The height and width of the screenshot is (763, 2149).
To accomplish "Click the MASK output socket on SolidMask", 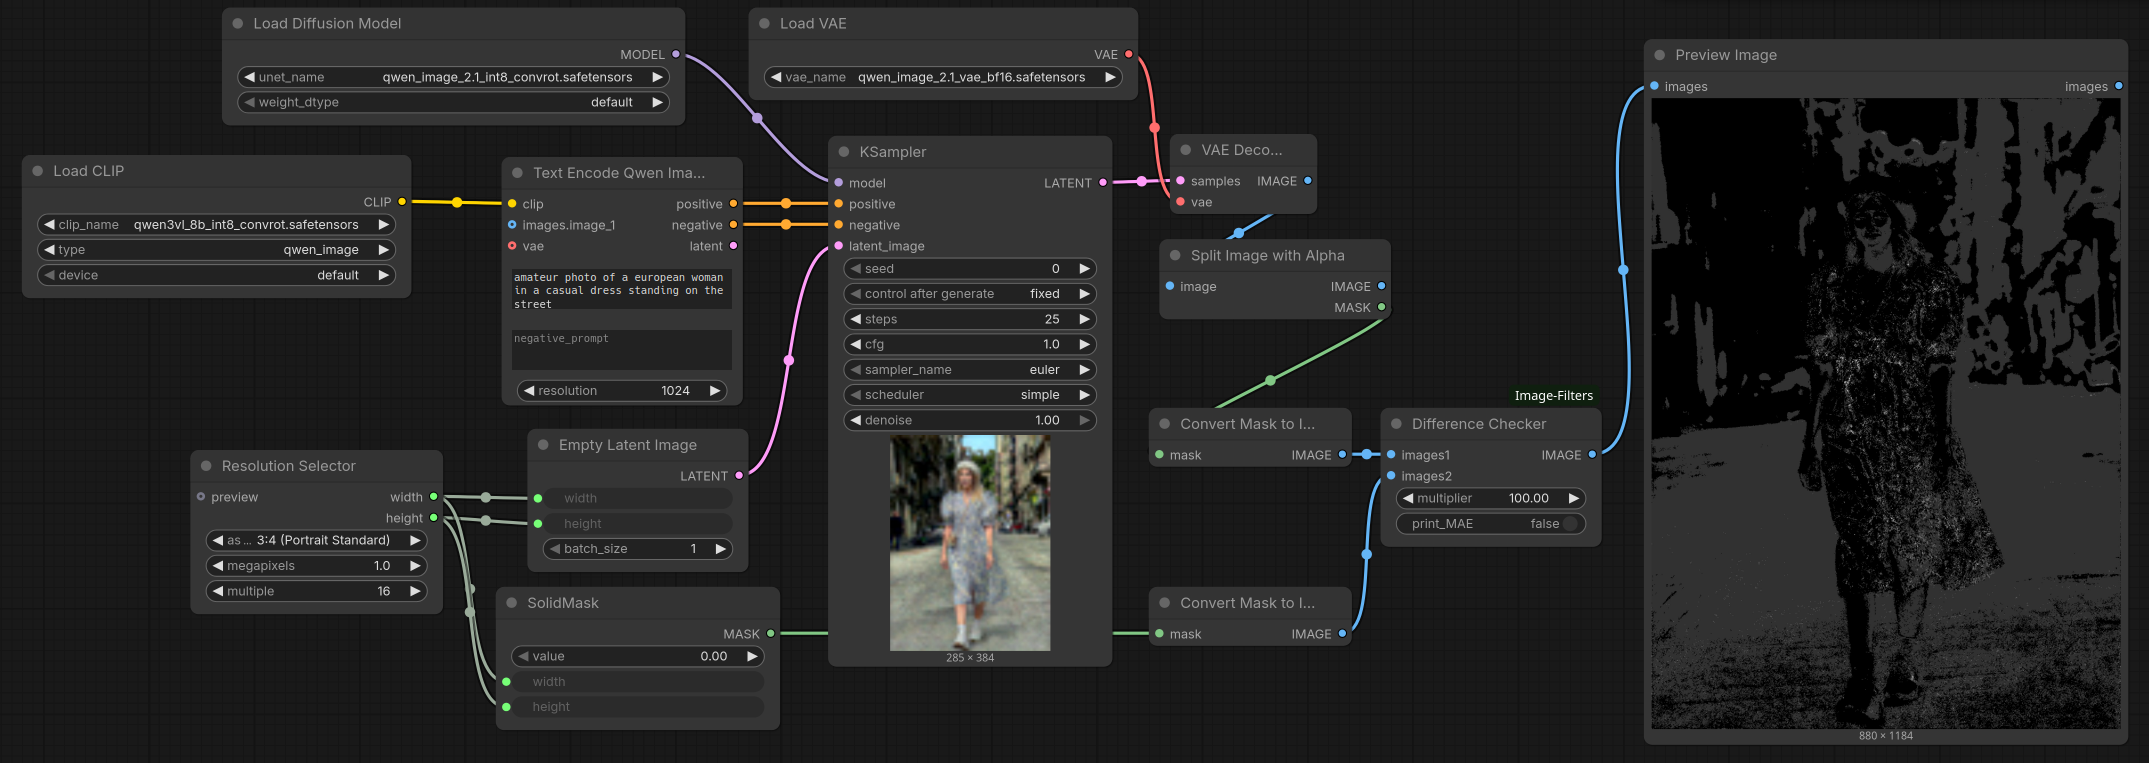I will [771, 634].
